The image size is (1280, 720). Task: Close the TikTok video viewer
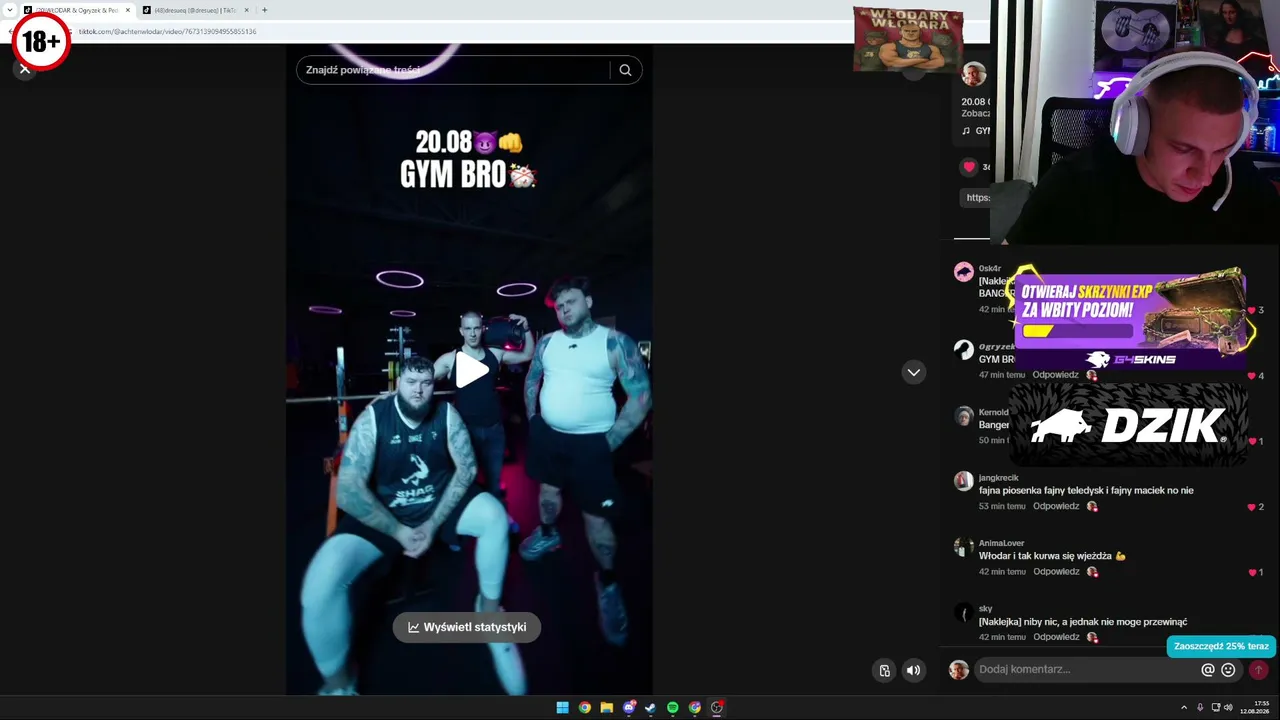[x=25, y=69]
